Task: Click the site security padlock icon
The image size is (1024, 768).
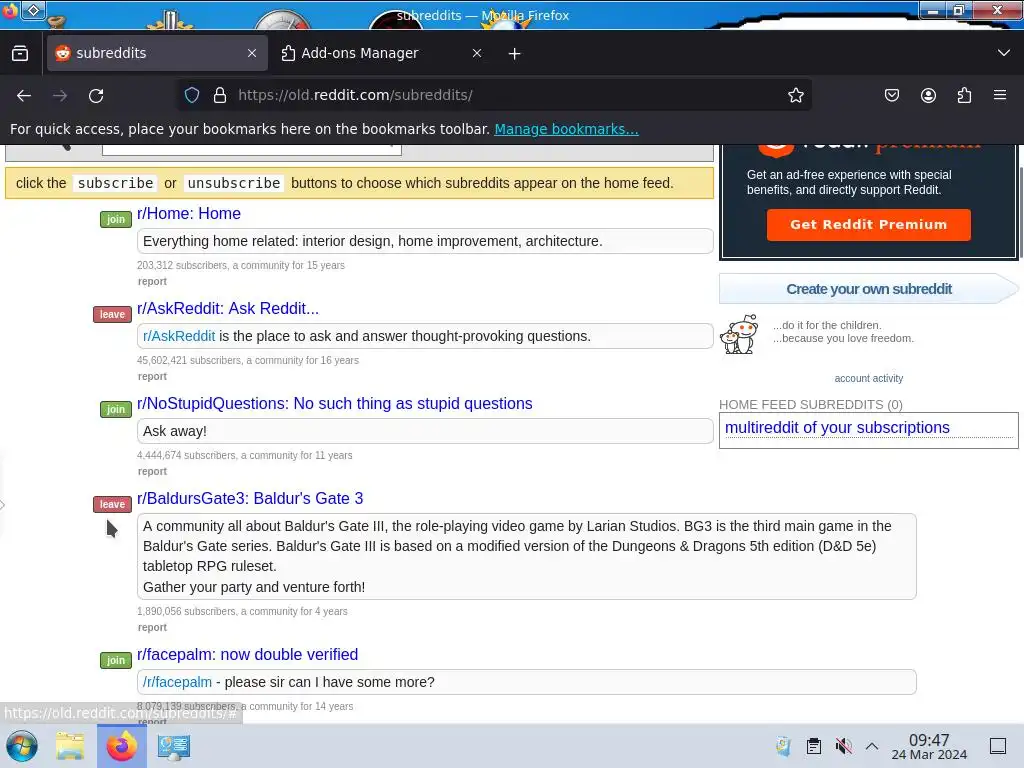Action: point(220,95)
